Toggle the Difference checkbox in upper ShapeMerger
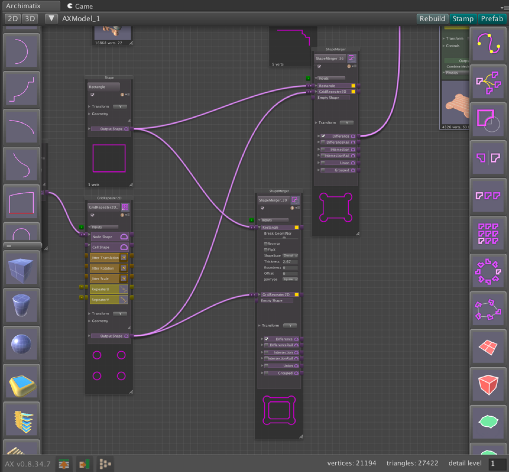Screen dimensions: 509x472 pos(323,136)
